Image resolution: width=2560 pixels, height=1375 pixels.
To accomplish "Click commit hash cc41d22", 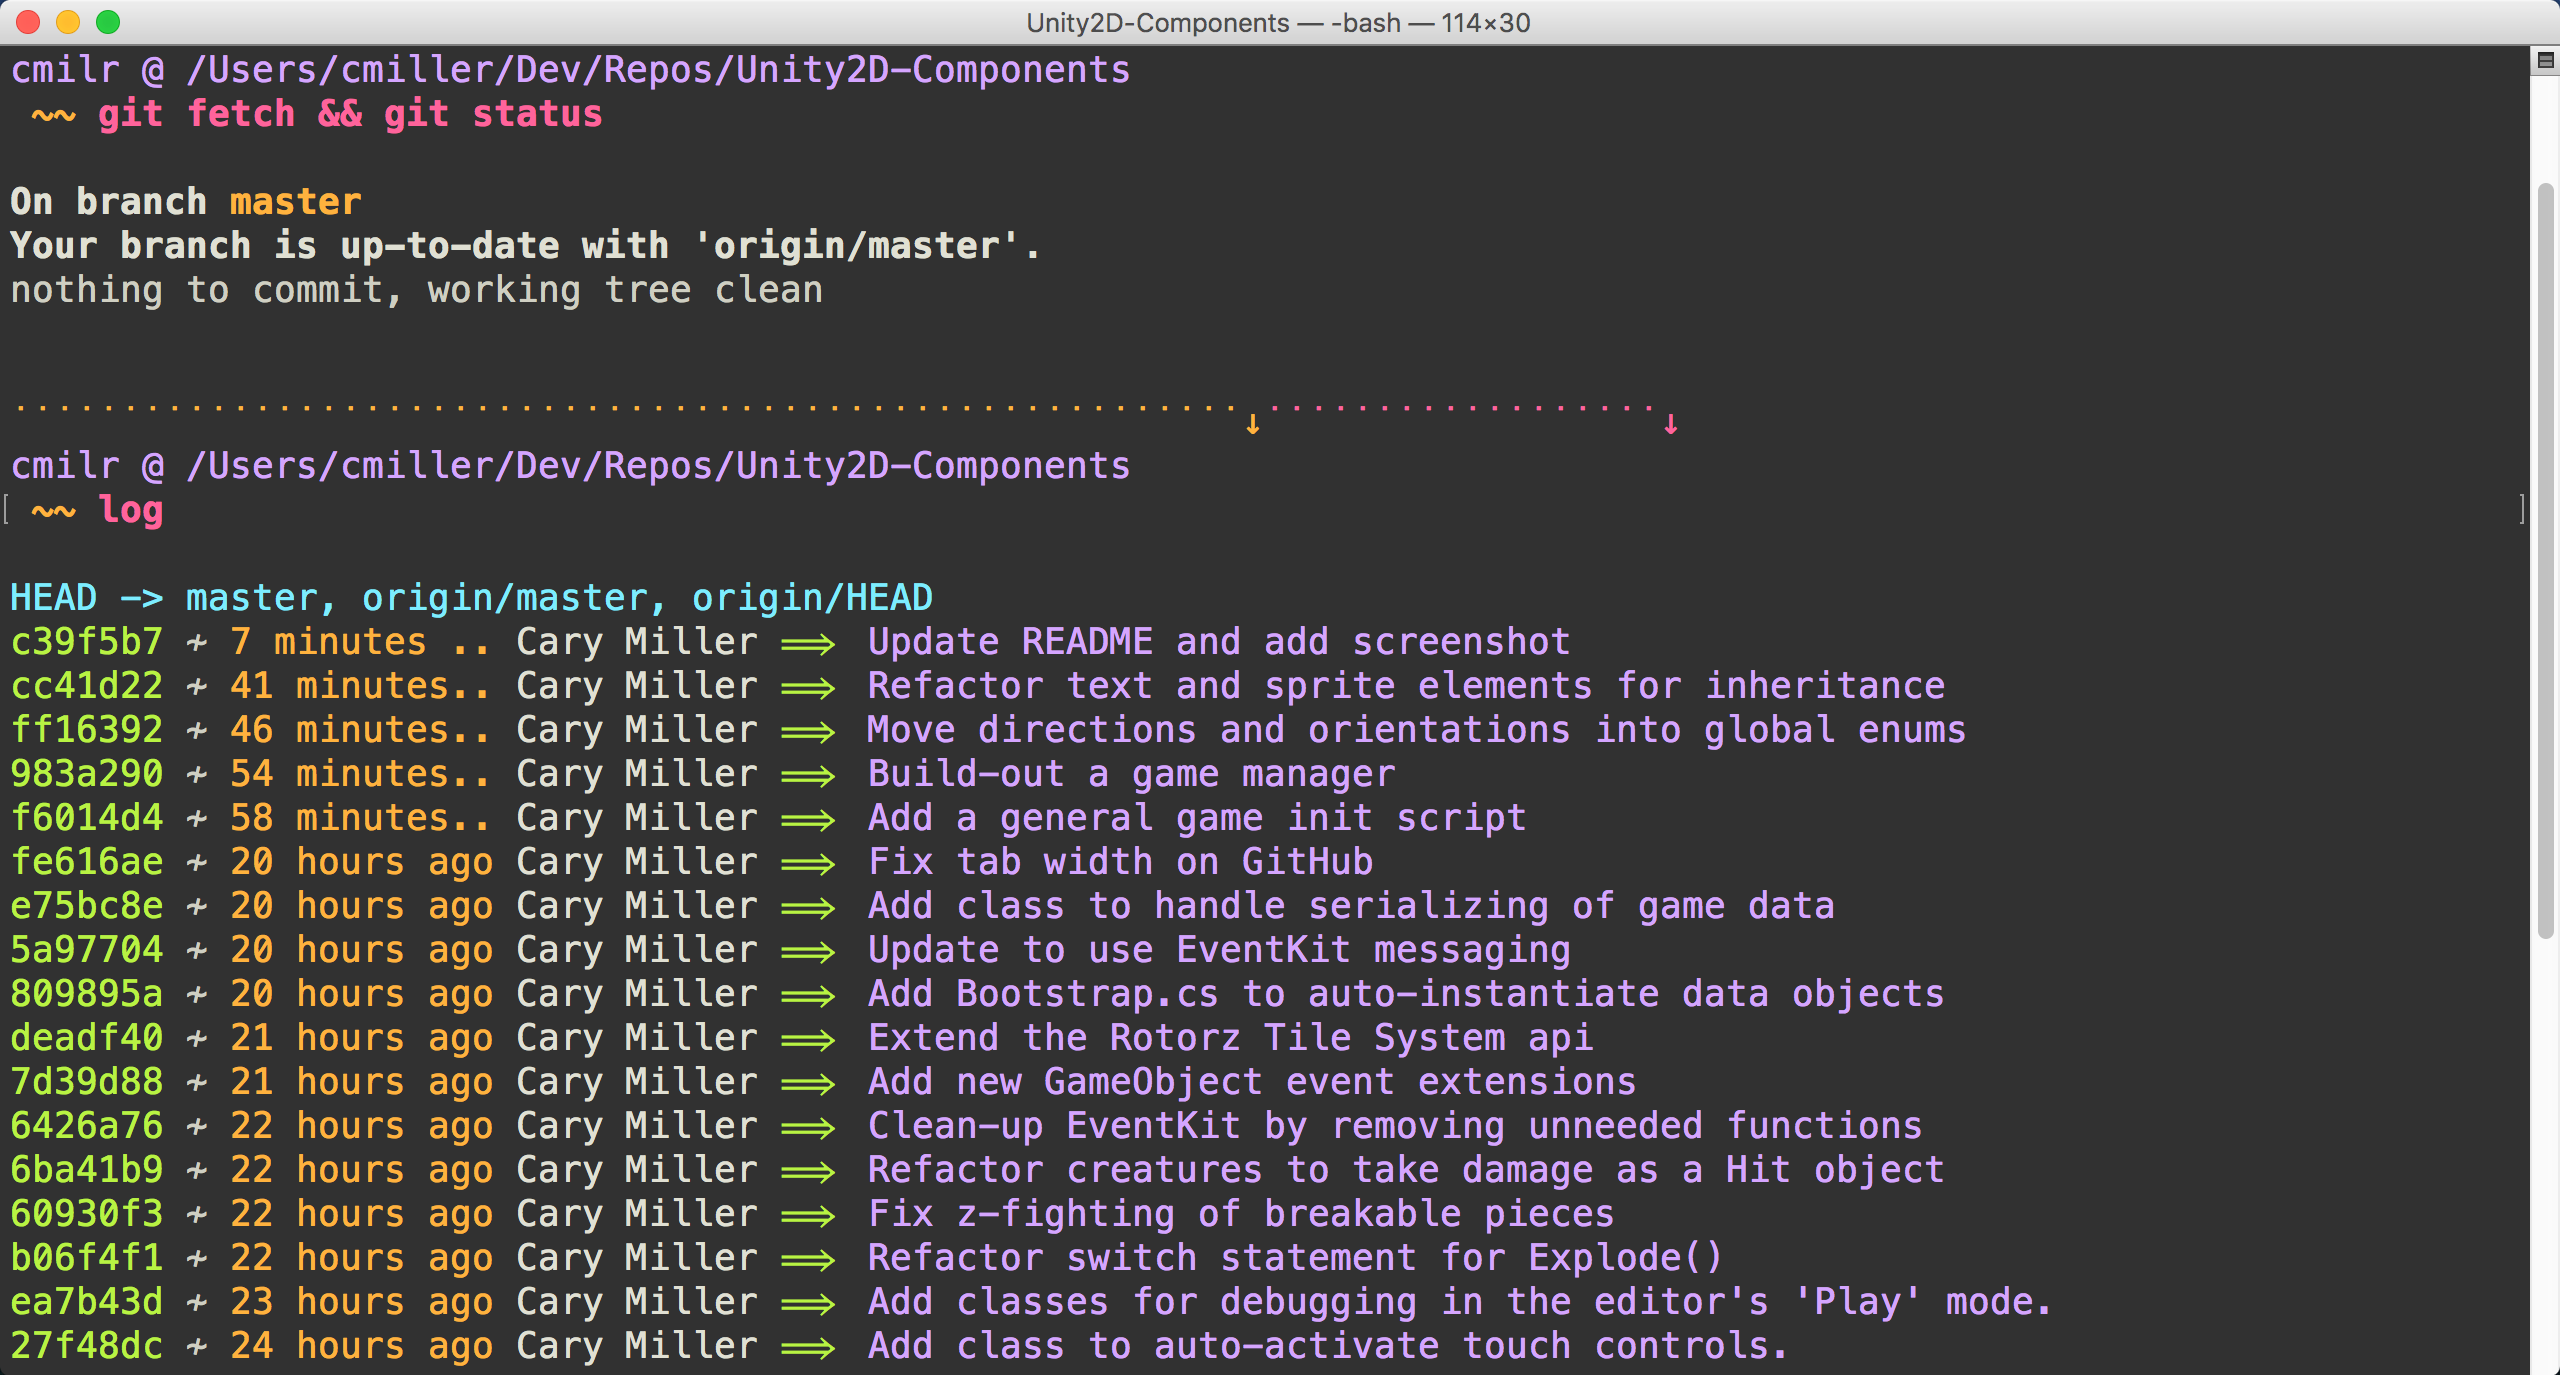I will point(86,686).
